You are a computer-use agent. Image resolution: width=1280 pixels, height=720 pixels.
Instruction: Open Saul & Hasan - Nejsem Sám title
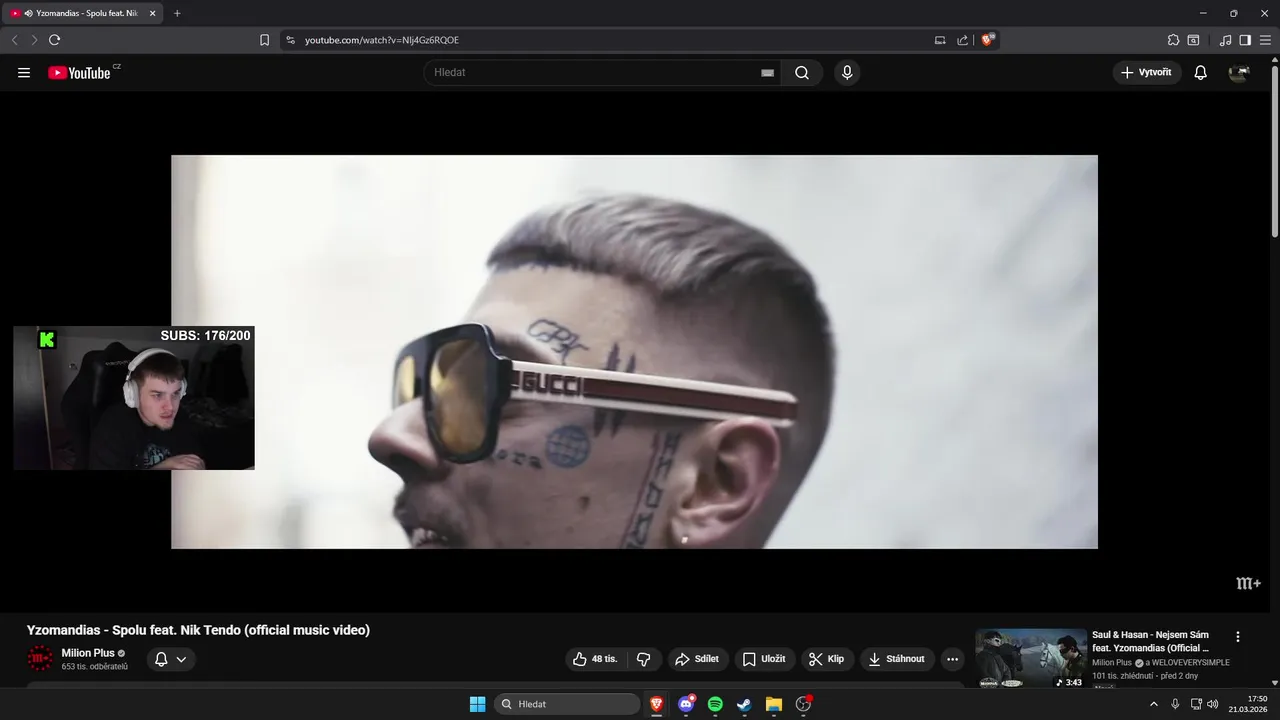pos(1152,641)
